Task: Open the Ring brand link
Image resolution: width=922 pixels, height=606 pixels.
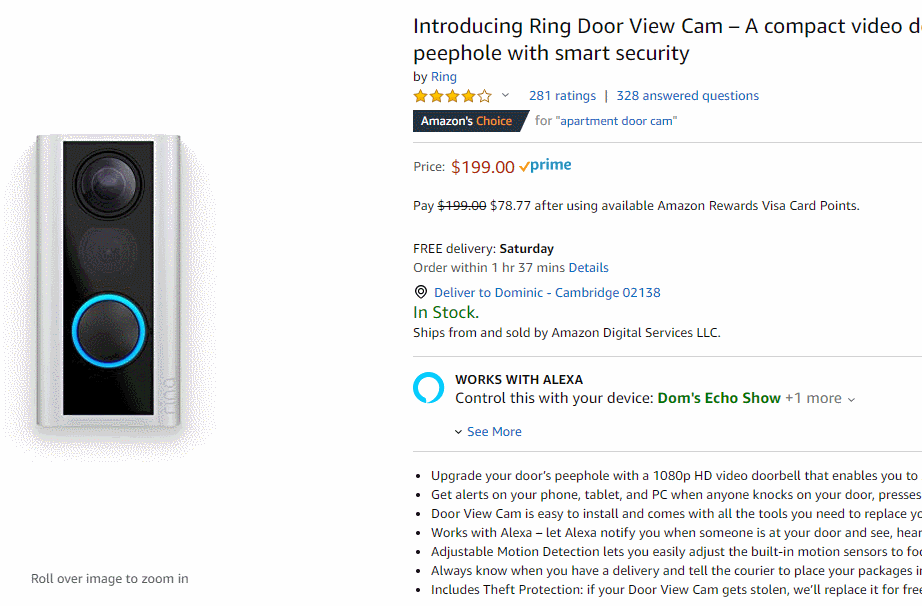Action: click(x=444, y=77)
